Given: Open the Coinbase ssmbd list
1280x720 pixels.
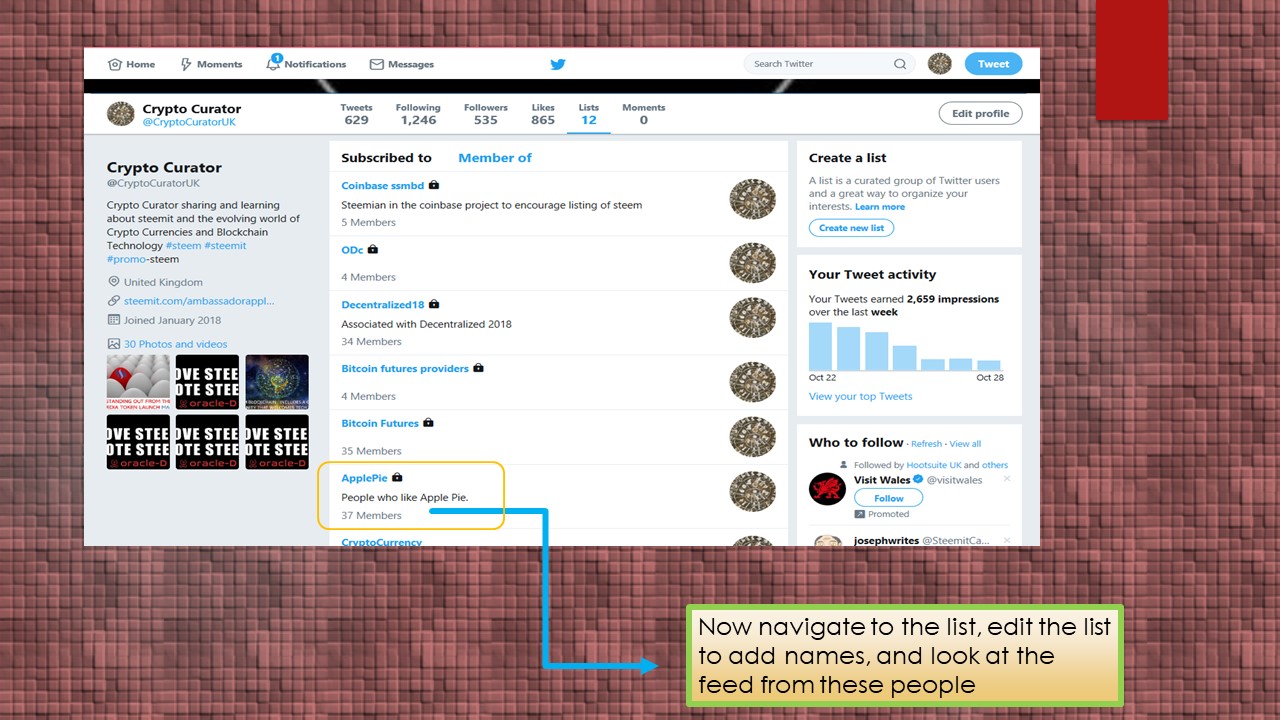Looking at the screenshot, I should (x=383, y=186).
